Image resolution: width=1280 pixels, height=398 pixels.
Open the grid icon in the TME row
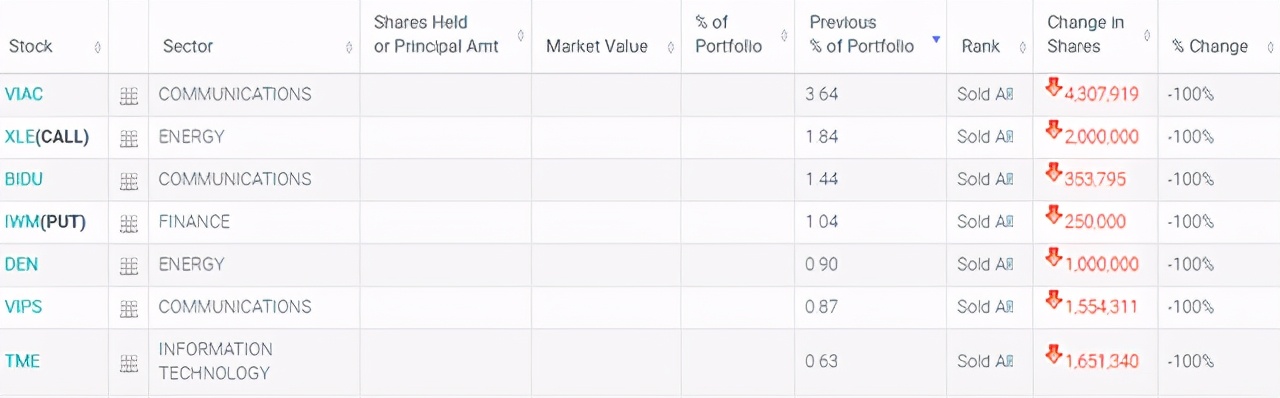128,363
